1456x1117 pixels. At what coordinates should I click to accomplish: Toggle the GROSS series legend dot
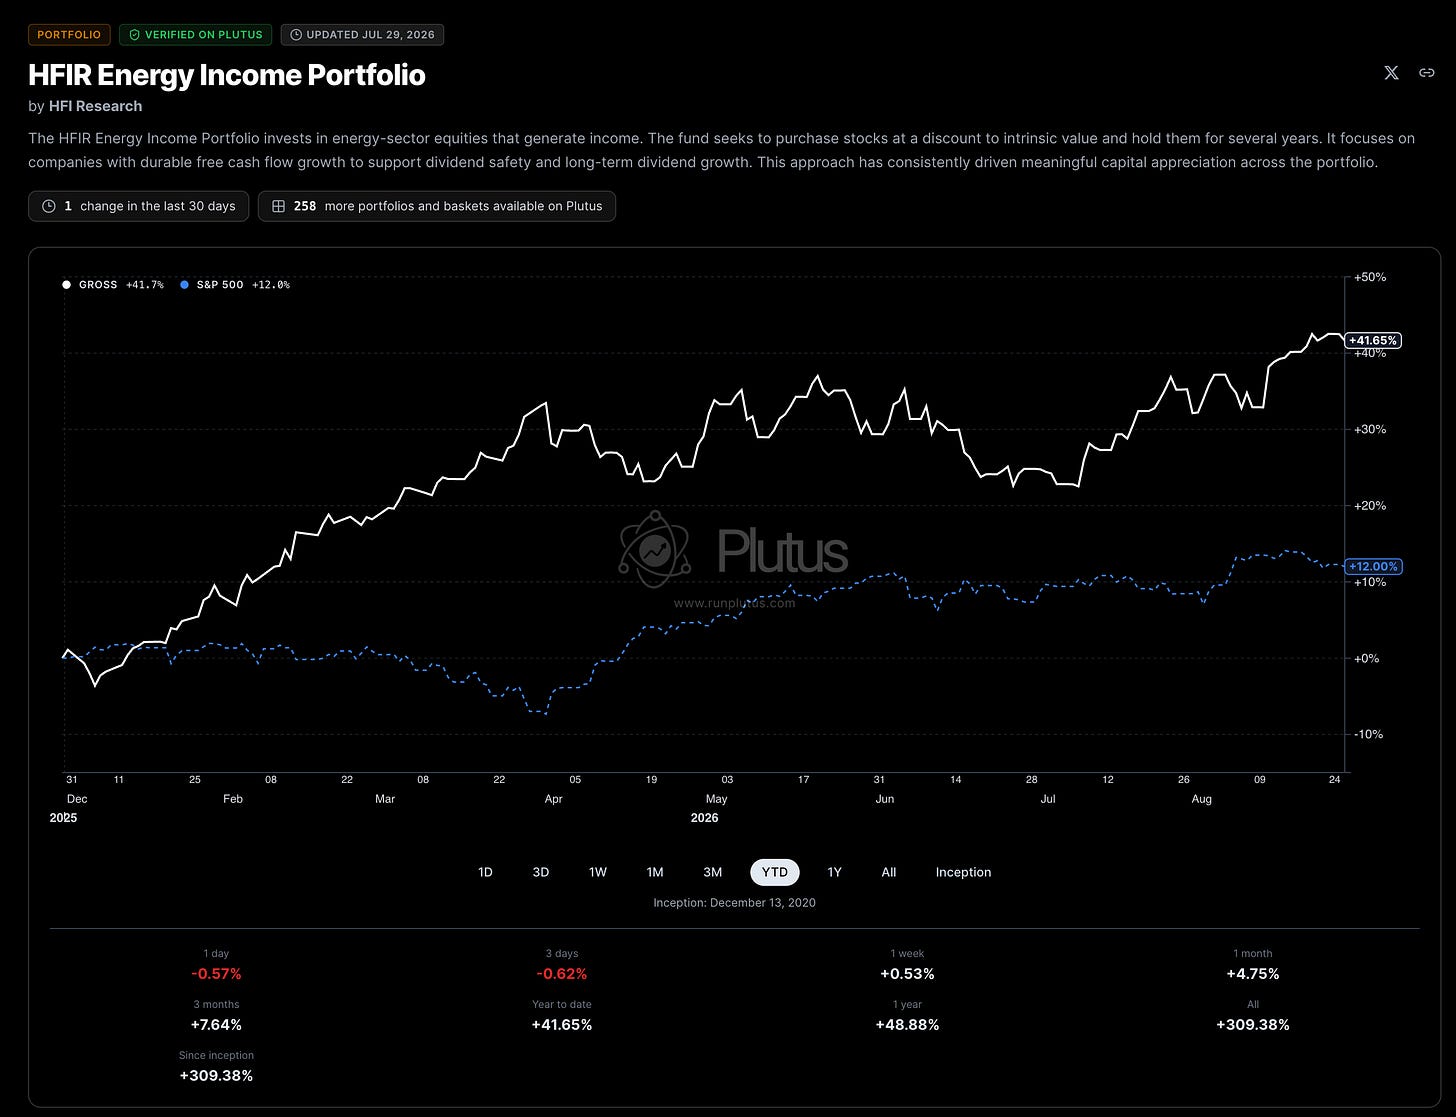(67, 285)
